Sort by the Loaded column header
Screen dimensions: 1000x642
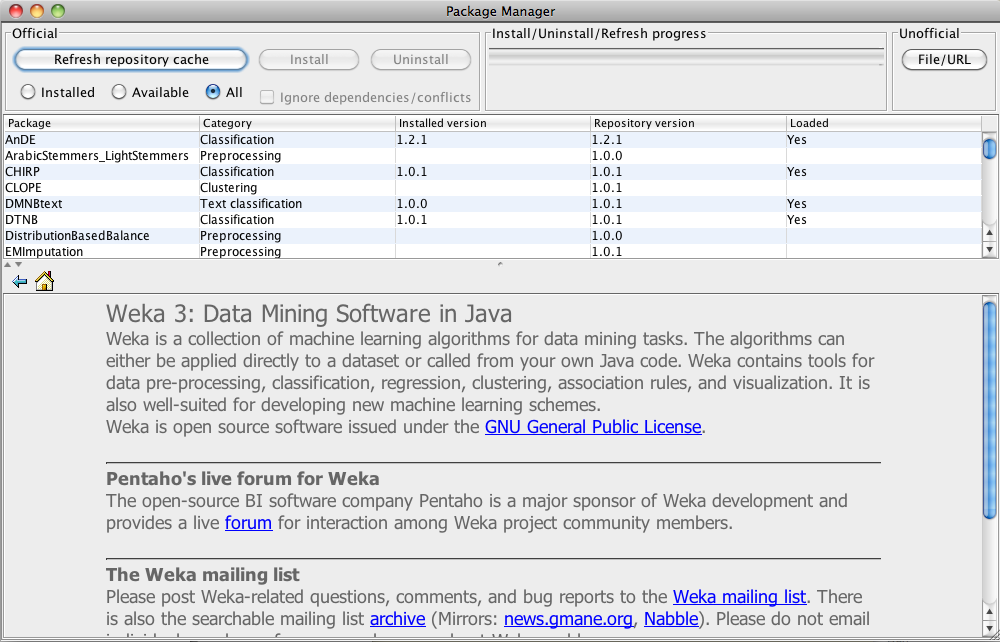click(884, 123)
